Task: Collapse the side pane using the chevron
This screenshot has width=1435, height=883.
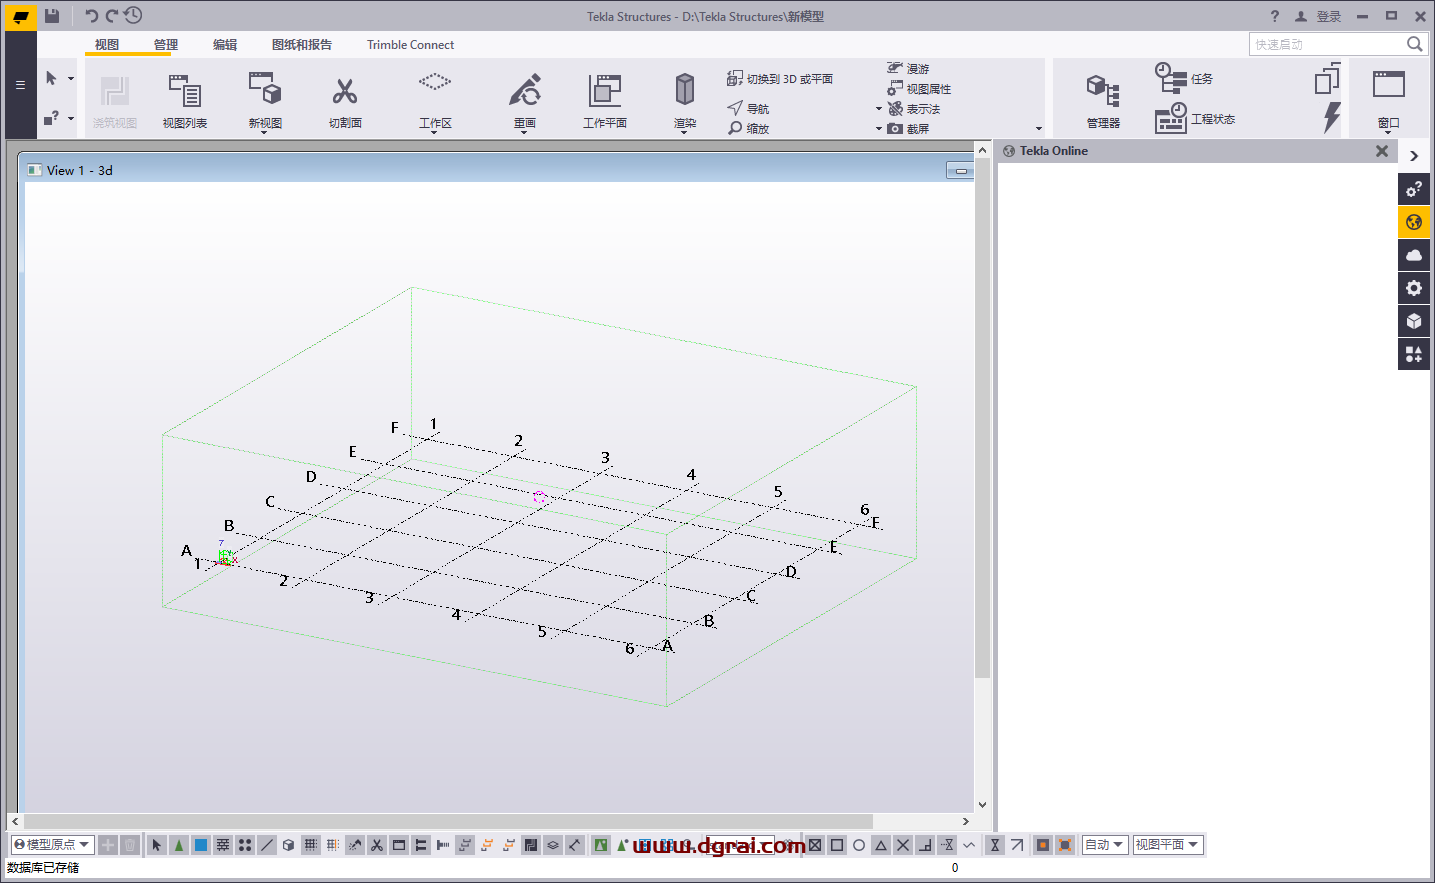Action: 1414,156
